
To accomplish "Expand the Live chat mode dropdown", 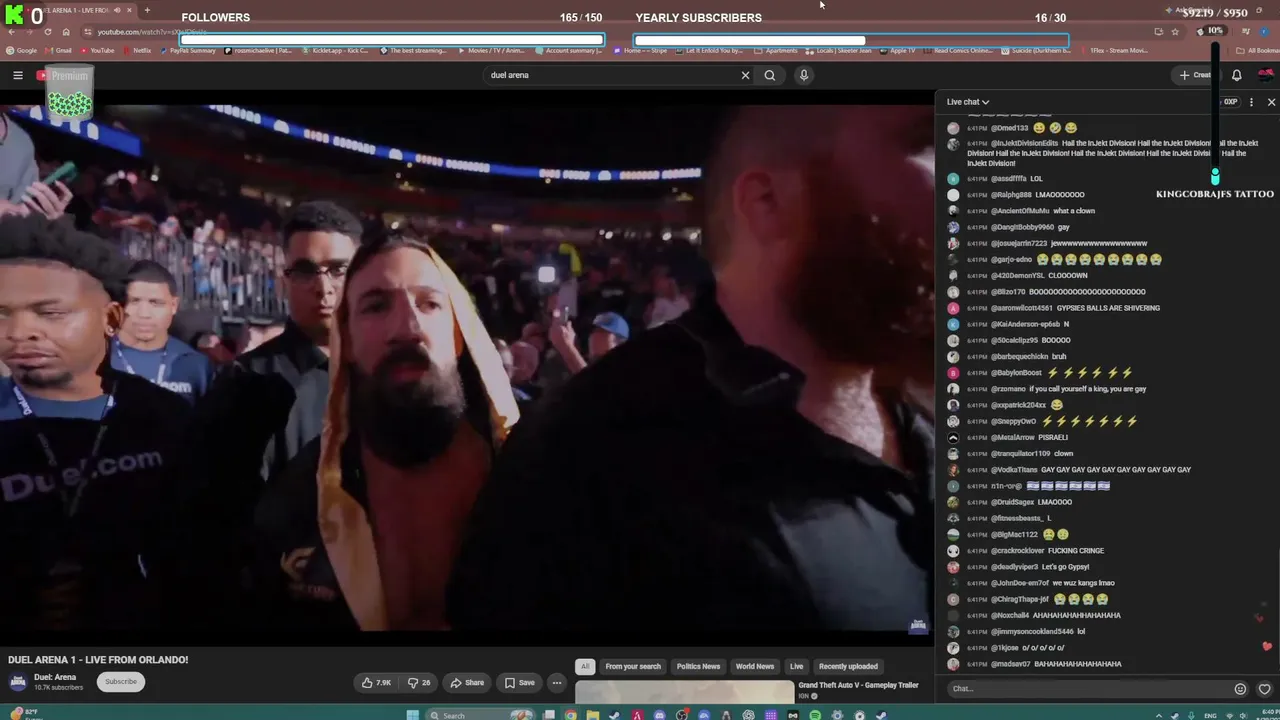I will coord(968,102).
